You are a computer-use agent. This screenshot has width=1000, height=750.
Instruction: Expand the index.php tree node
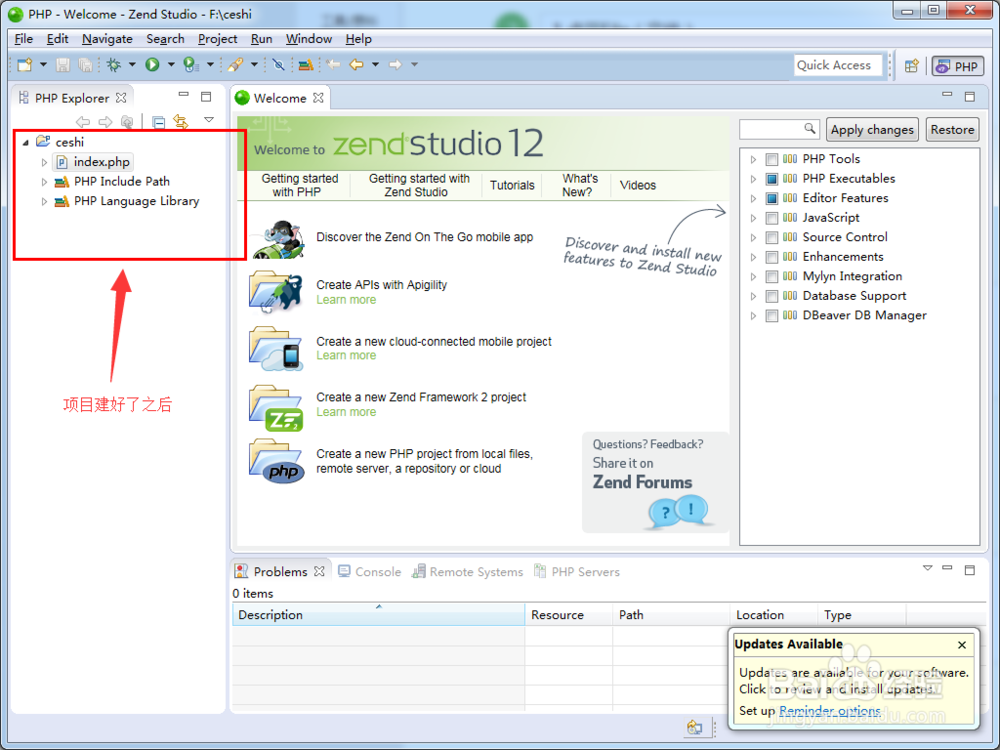tap(44, 162)
